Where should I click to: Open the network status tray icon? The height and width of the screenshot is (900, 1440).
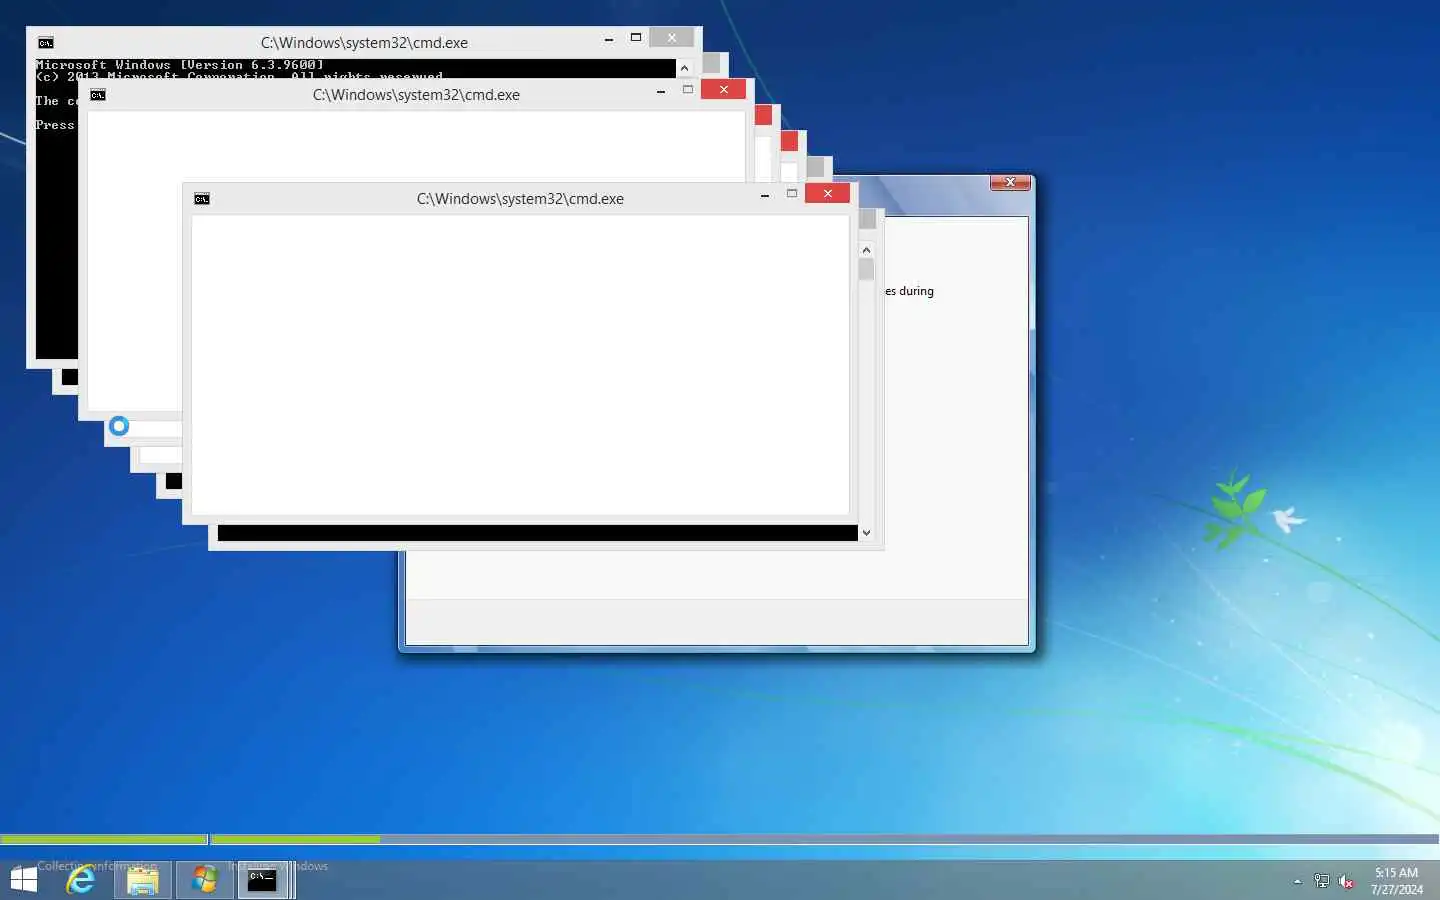coord(1322,881)
